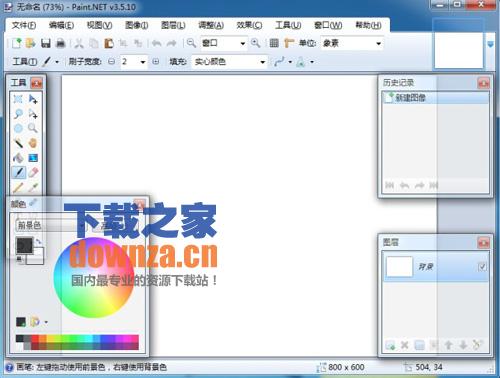Decrease brush width with the minus button
The image size is (500, 378).
pyautogui.click(x=112, y=62)
